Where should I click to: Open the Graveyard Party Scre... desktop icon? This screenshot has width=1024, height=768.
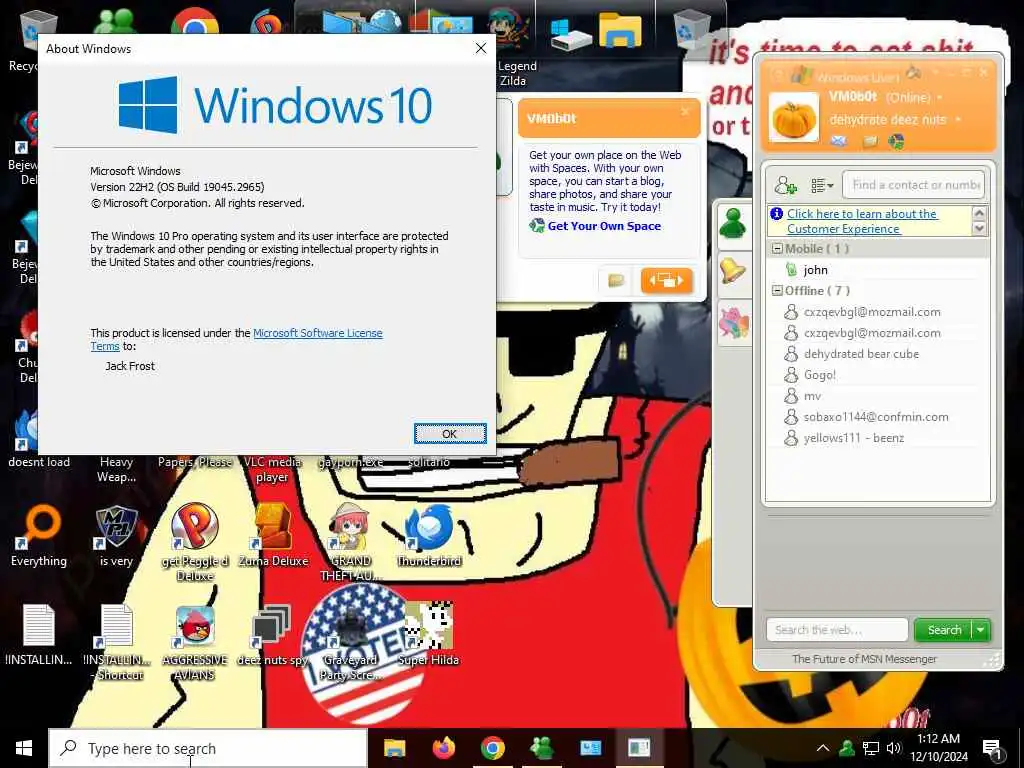(351, 643)
